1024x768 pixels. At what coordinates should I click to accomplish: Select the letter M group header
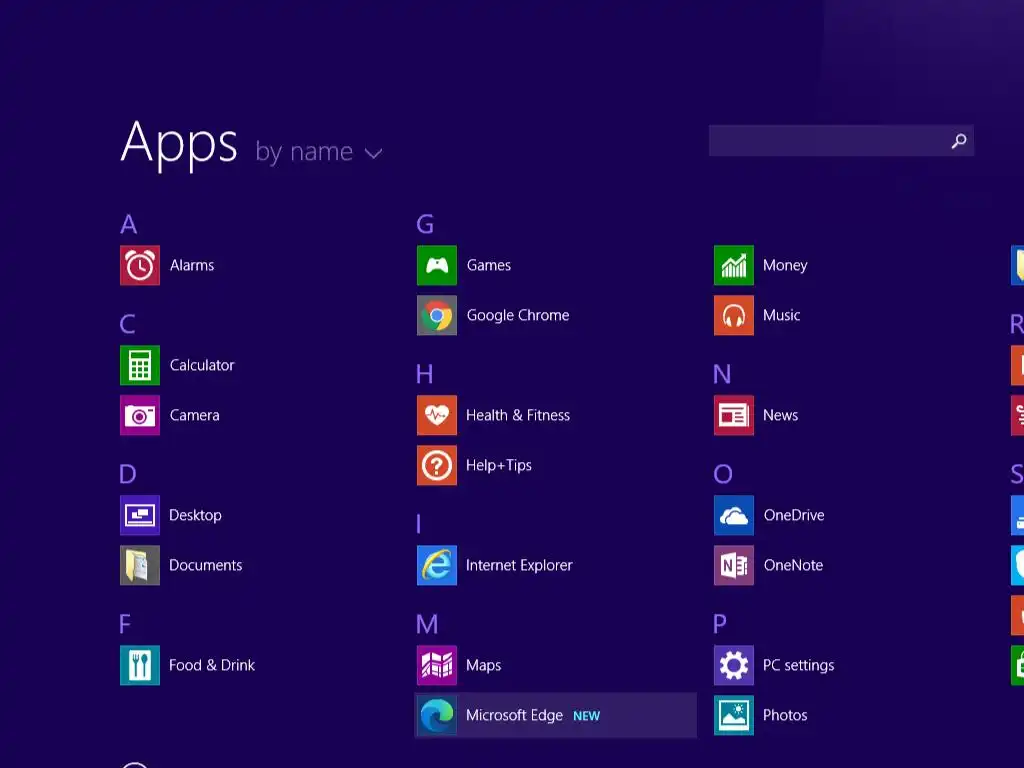[427, 624]
